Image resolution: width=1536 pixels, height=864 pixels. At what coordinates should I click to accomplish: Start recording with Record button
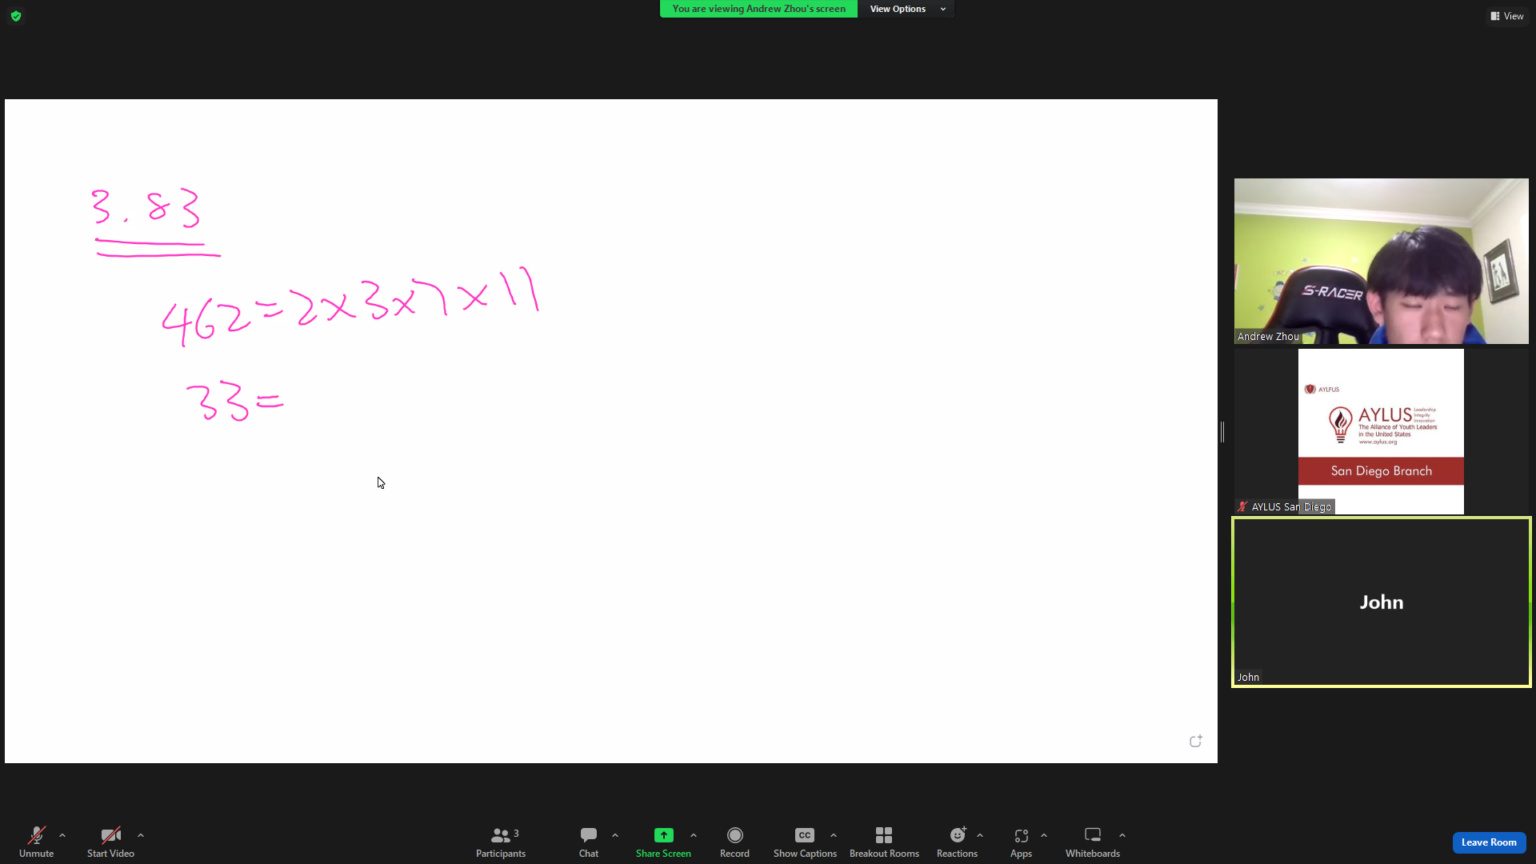pos(734,842)
